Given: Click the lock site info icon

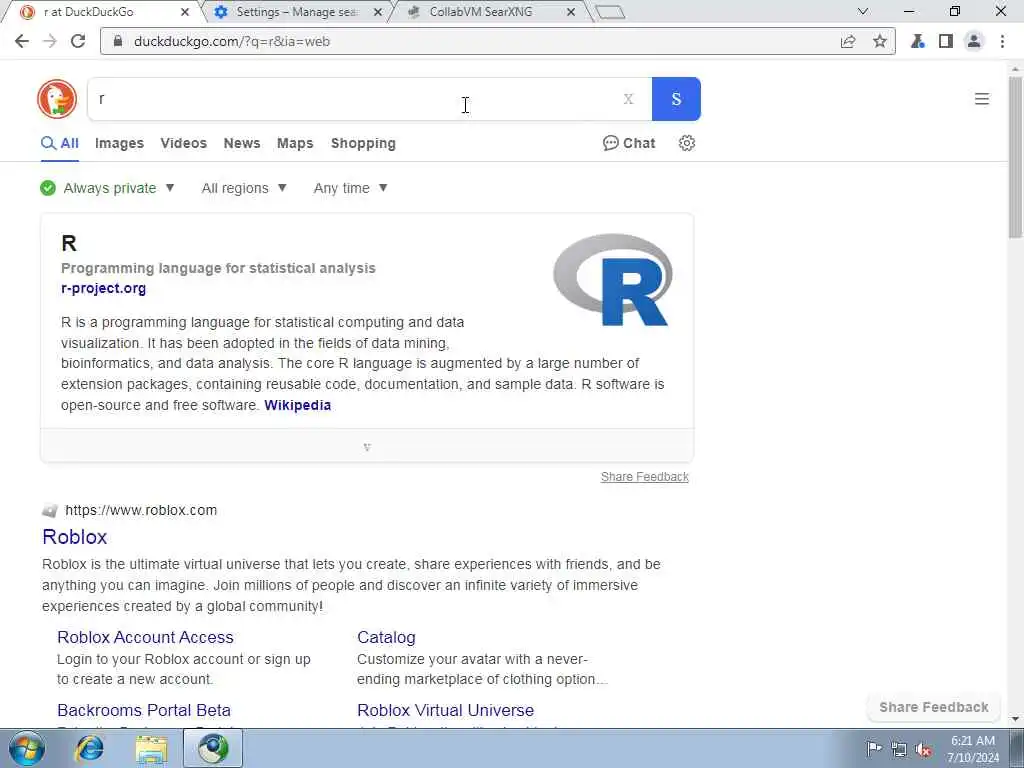Looking at the screenshot, I should (118, 41).
